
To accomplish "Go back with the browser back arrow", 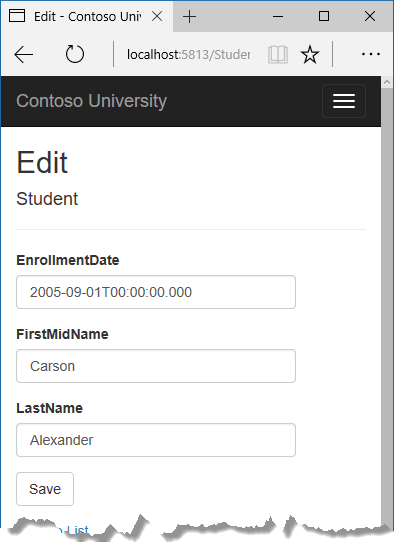I will [24, 54].
